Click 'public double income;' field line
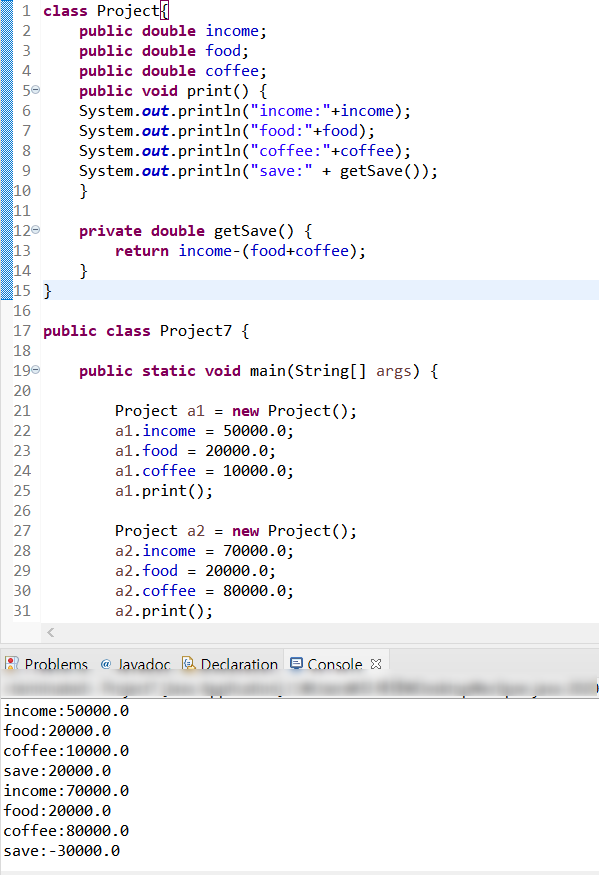Viewport: 599px width, 875px height. tap(172, 31)
